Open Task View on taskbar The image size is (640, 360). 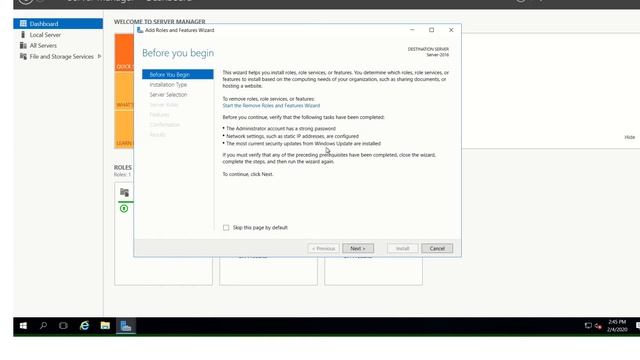click(x=63, y=326)
